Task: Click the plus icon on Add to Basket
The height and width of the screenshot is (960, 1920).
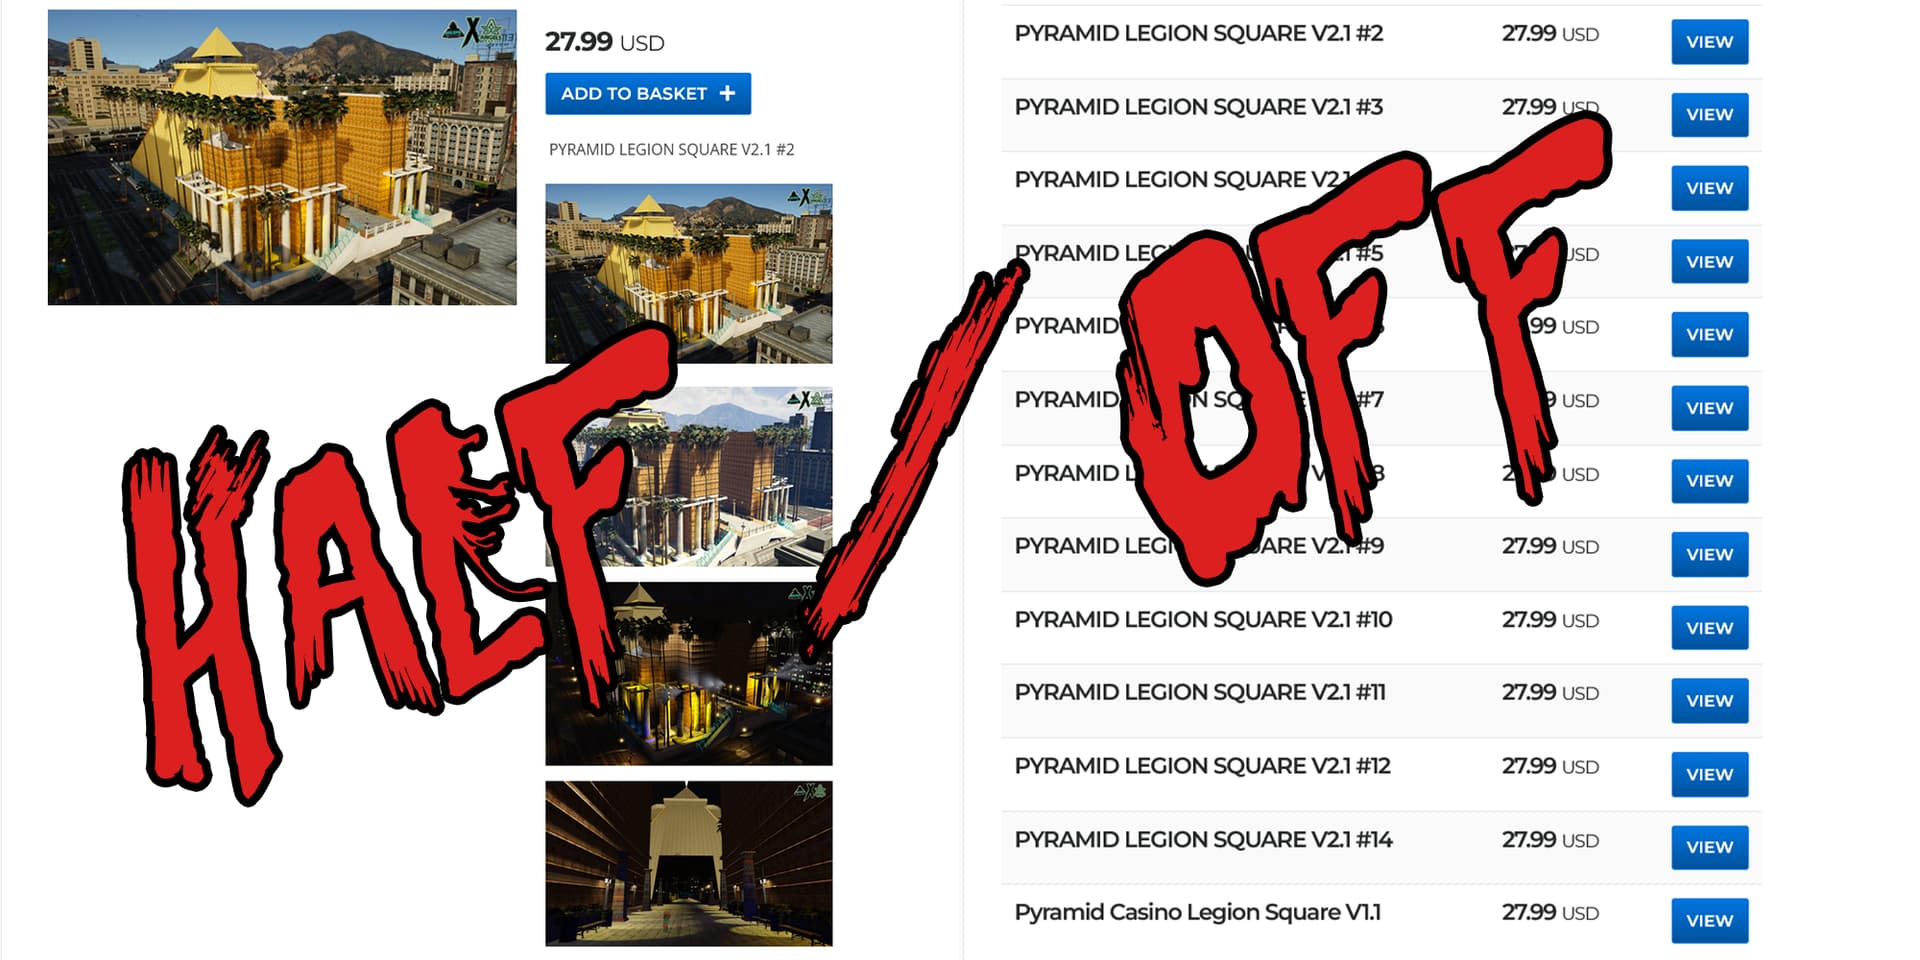Action: click(727, 93)
